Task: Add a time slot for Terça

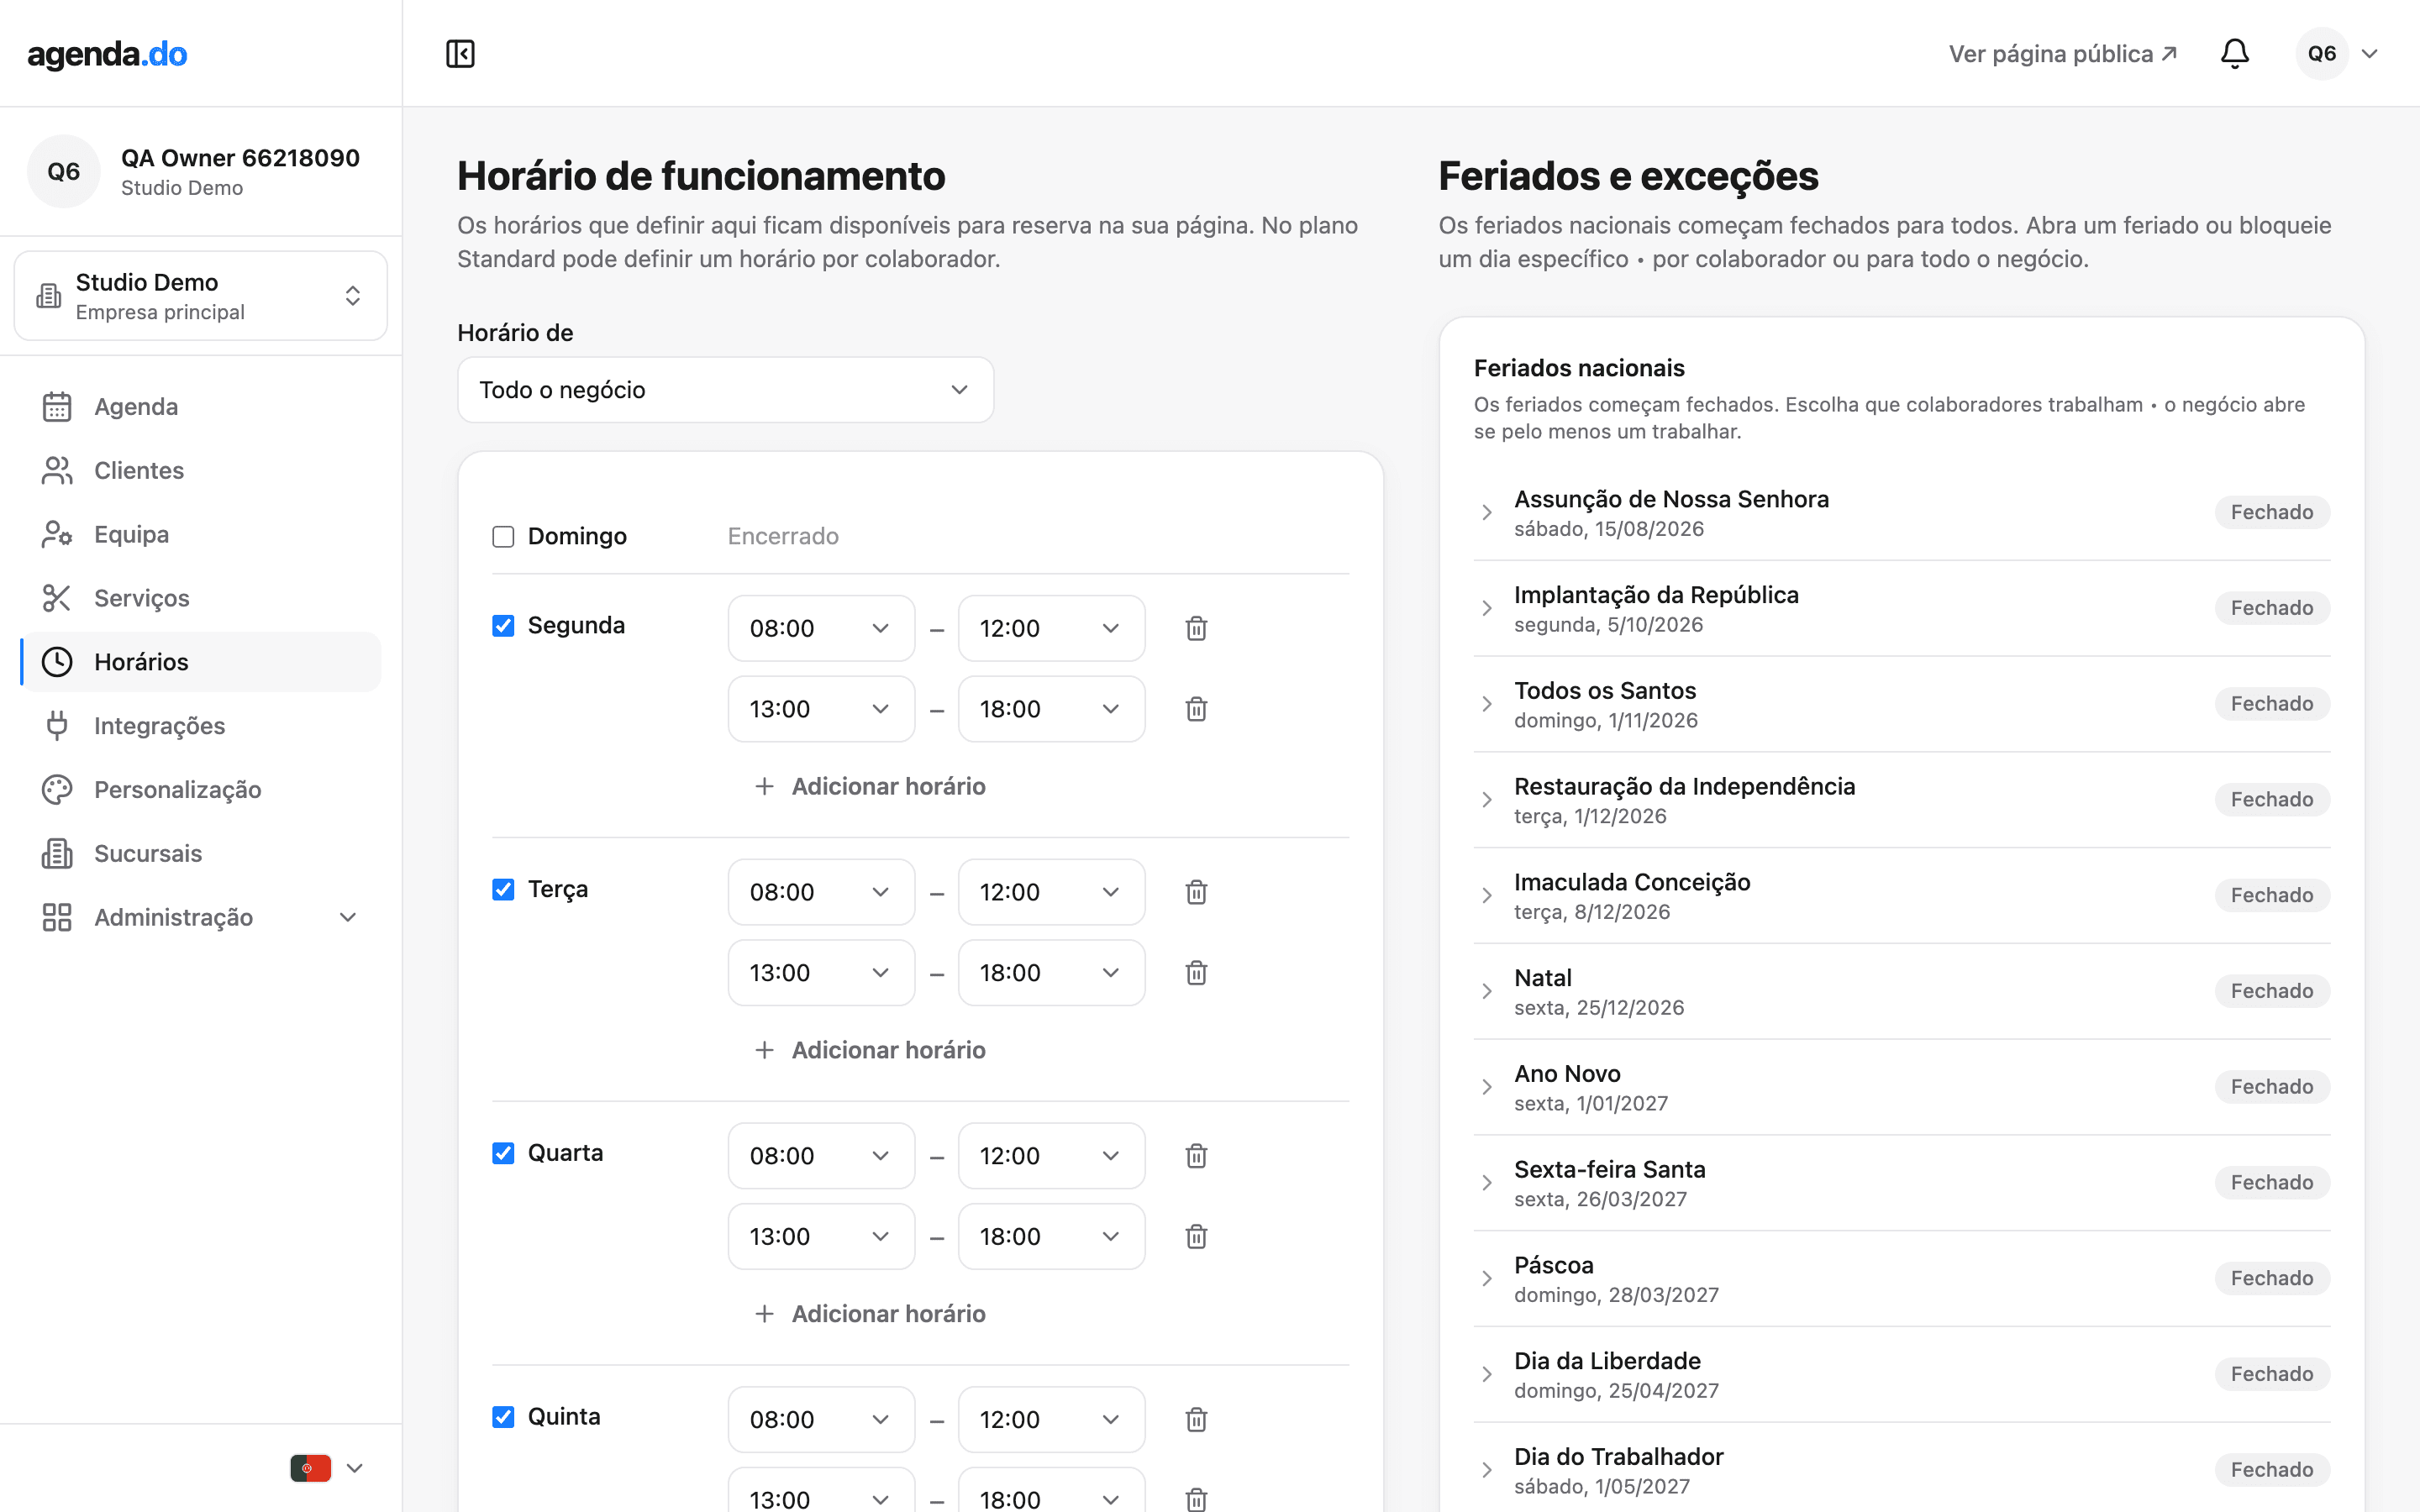Action: pos(870,1051)
